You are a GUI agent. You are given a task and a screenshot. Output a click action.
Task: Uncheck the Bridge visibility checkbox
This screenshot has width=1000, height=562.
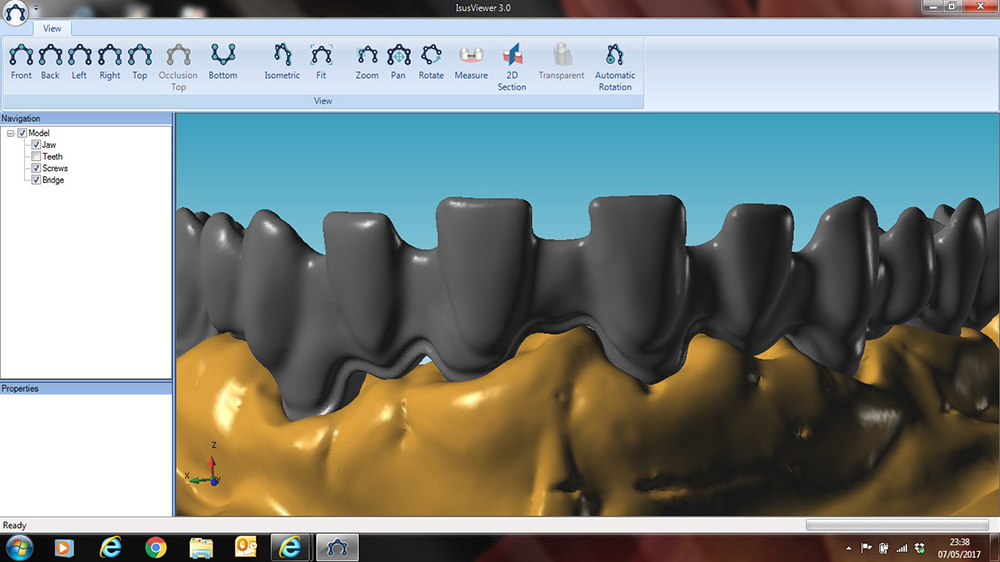36,180
